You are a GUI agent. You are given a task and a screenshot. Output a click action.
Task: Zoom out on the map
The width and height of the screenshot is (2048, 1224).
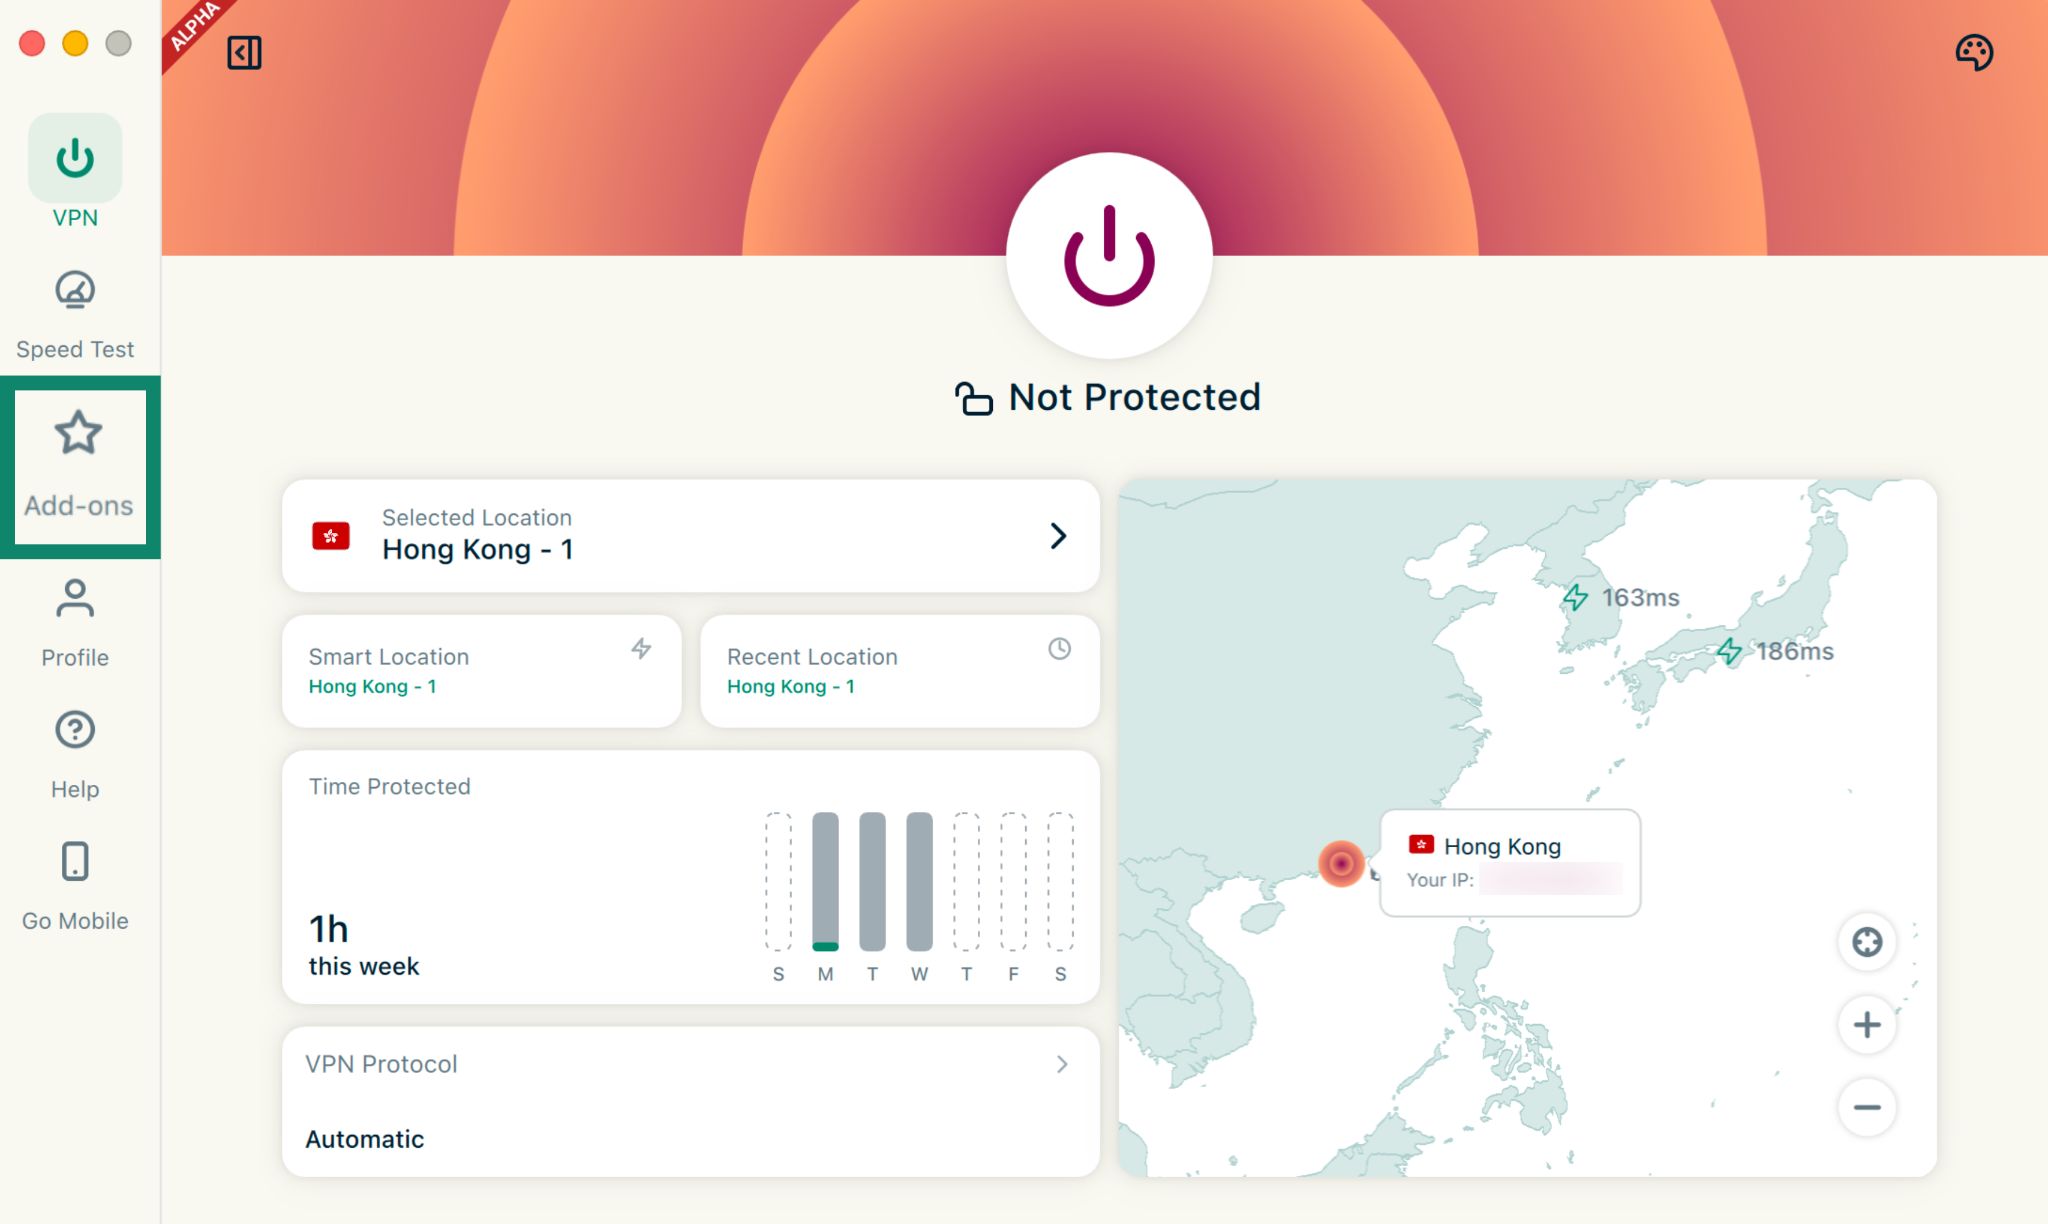pos(1866,1107)
